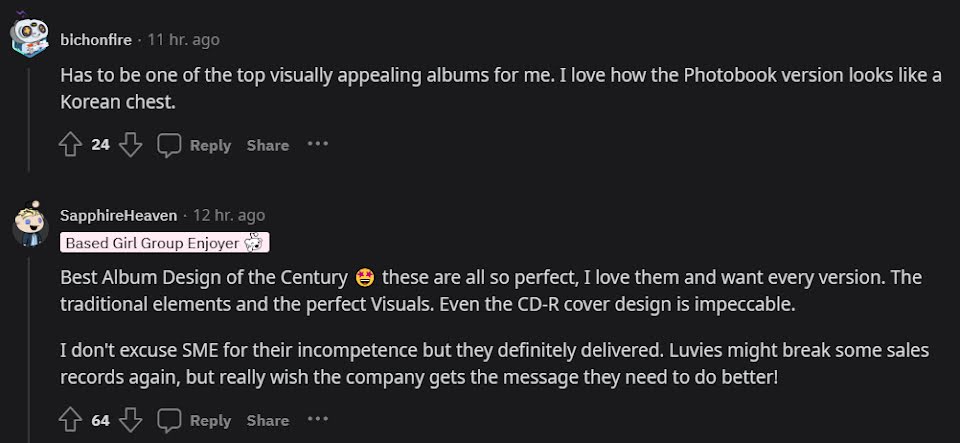Share SapphireHeaven's comment
The image size is (960, 443).
click(268, 420)
